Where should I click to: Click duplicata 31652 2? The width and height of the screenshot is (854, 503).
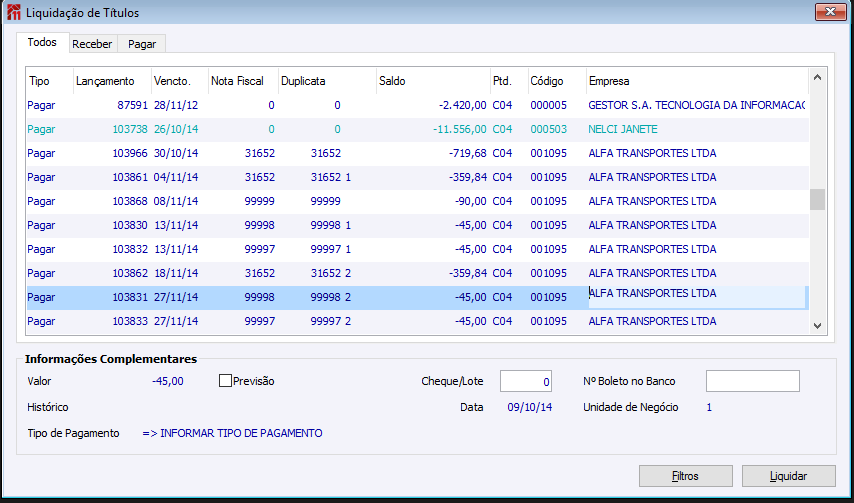(331, 273)
